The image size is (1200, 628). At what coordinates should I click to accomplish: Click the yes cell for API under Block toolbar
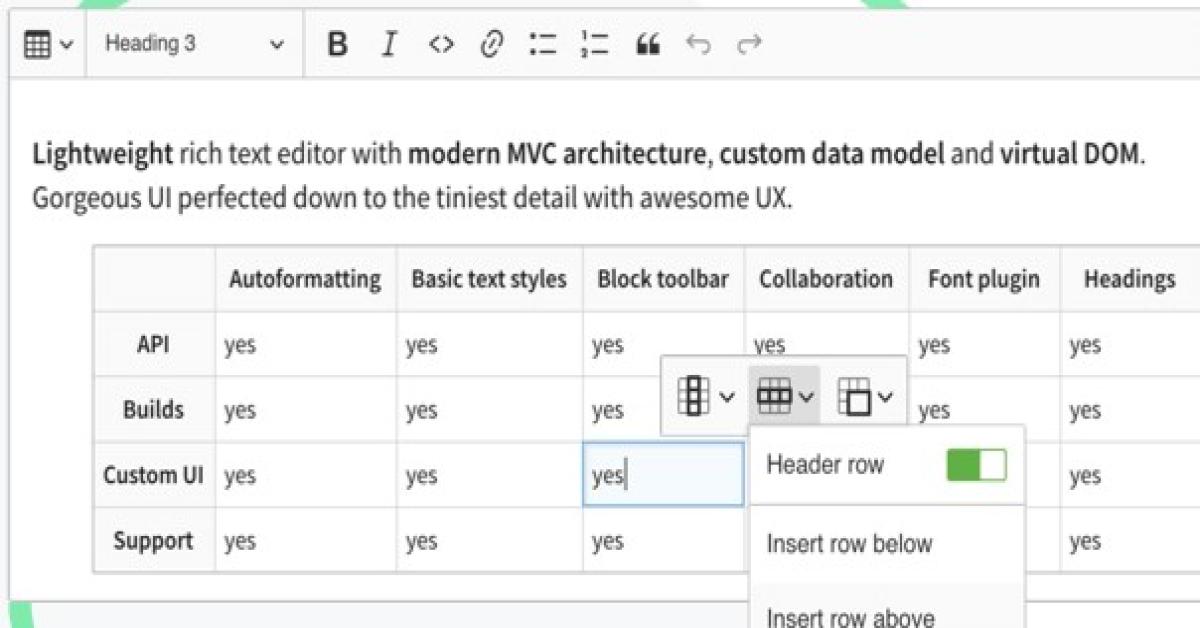tap(663, 345)
